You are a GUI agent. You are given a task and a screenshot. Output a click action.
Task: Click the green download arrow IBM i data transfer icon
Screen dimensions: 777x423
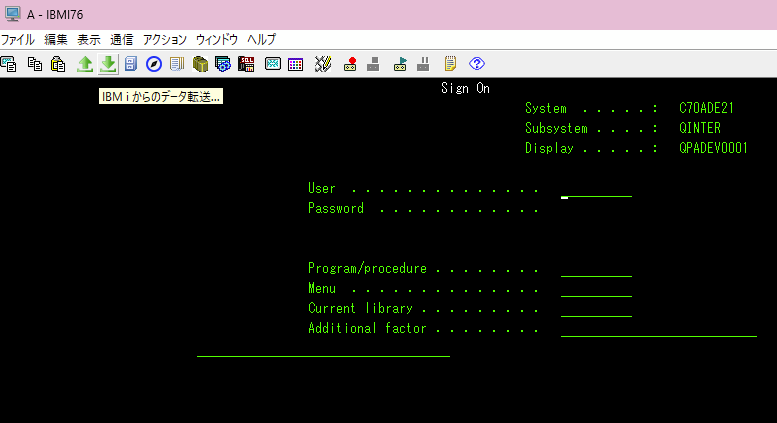pos(108,64)
